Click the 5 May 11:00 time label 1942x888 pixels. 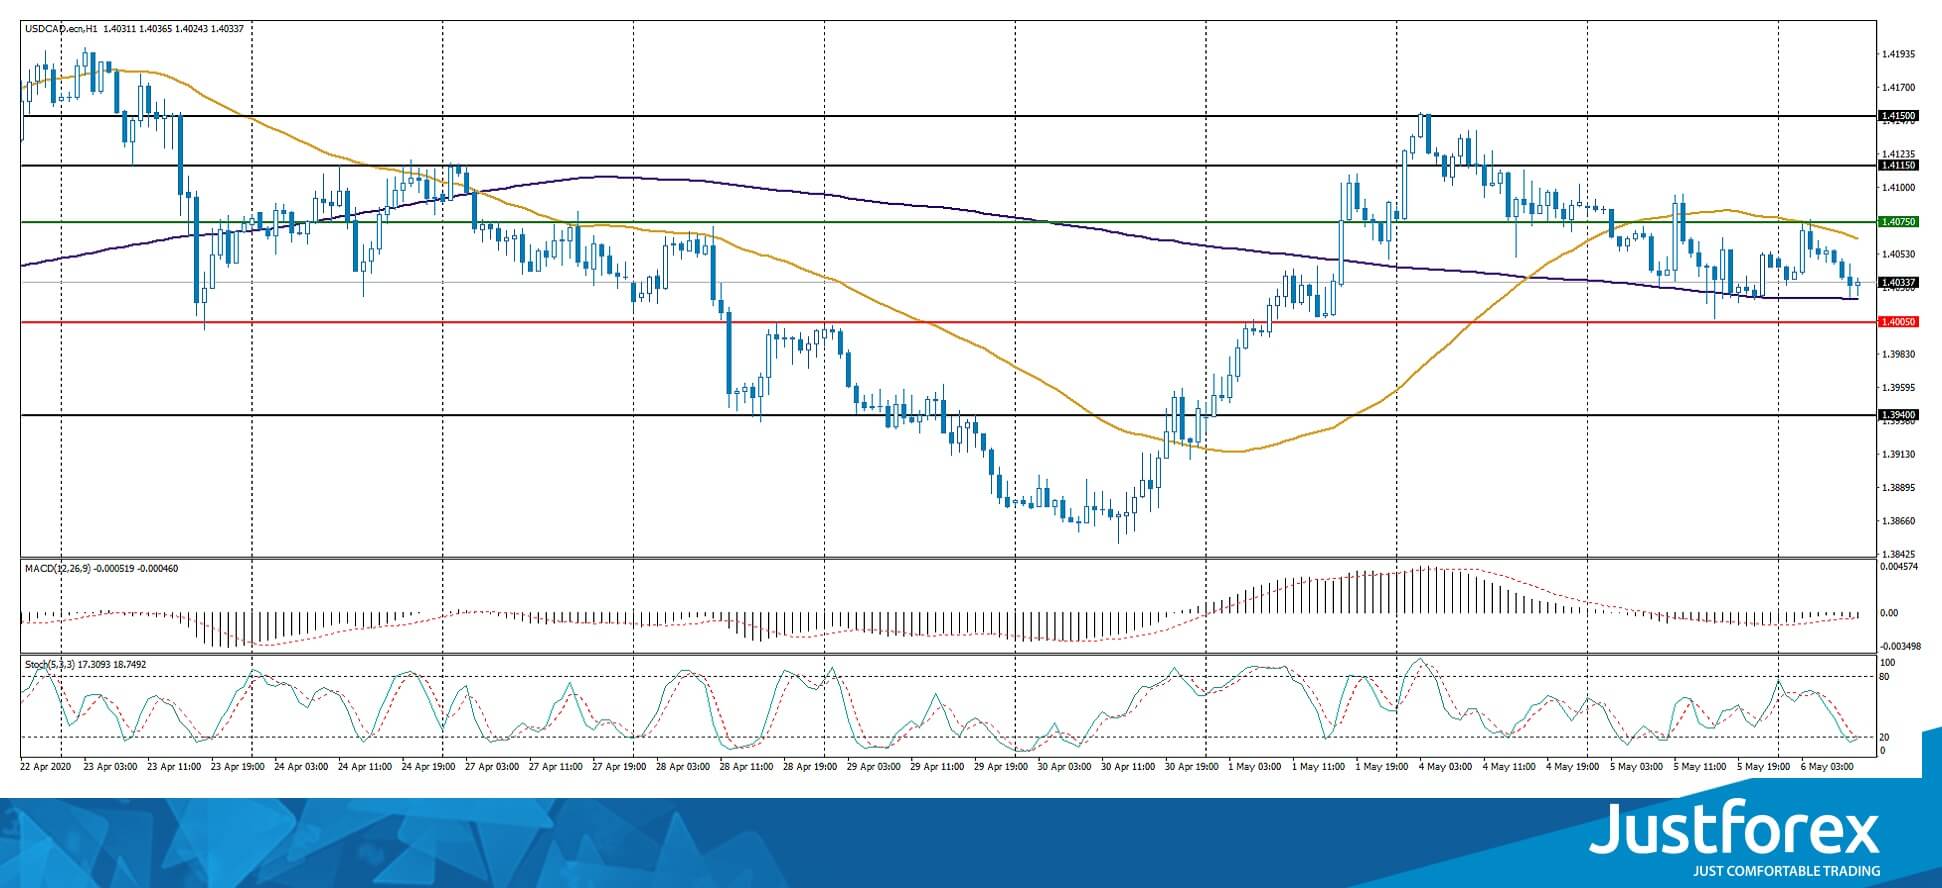[1701, 767]
